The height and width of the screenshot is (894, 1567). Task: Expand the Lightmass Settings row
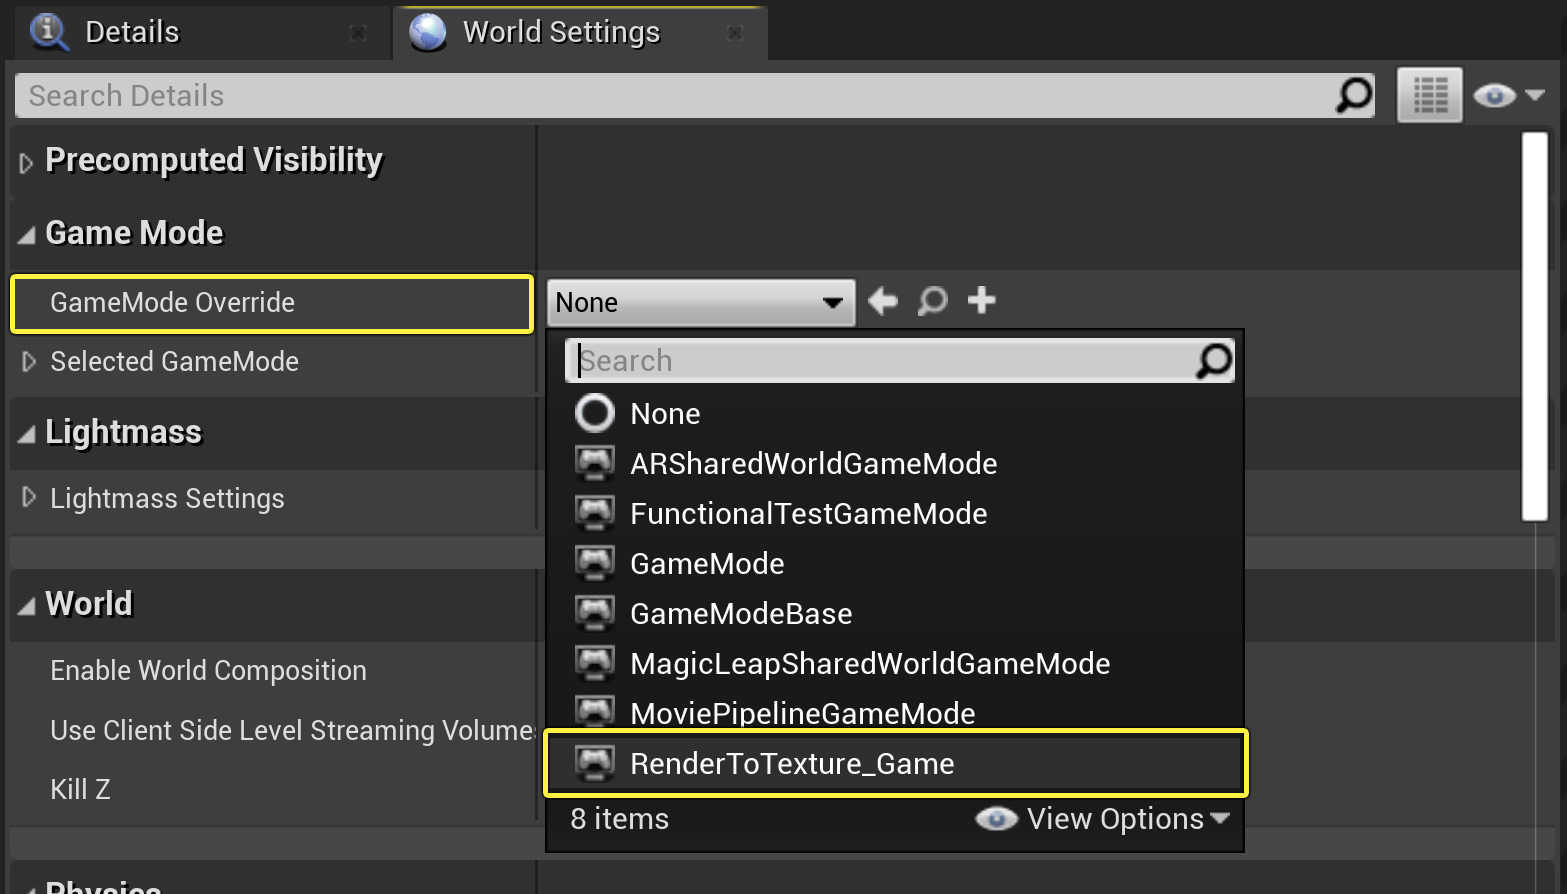(27, 499)
